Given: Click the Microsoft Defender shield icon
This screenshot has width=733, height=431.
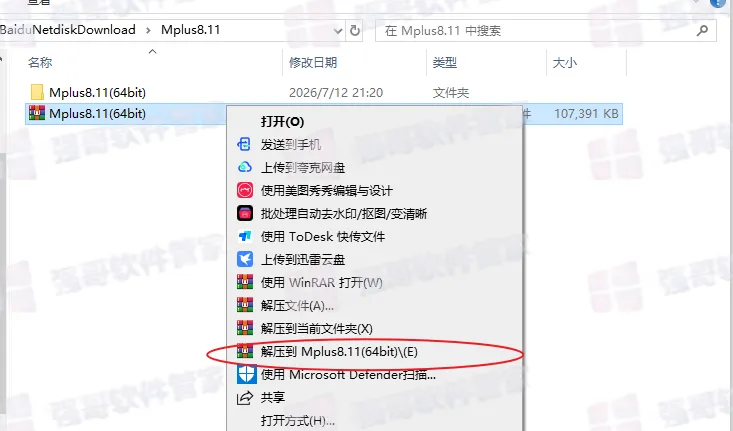Looking at the screenshot, I should (x=246, y=374).
